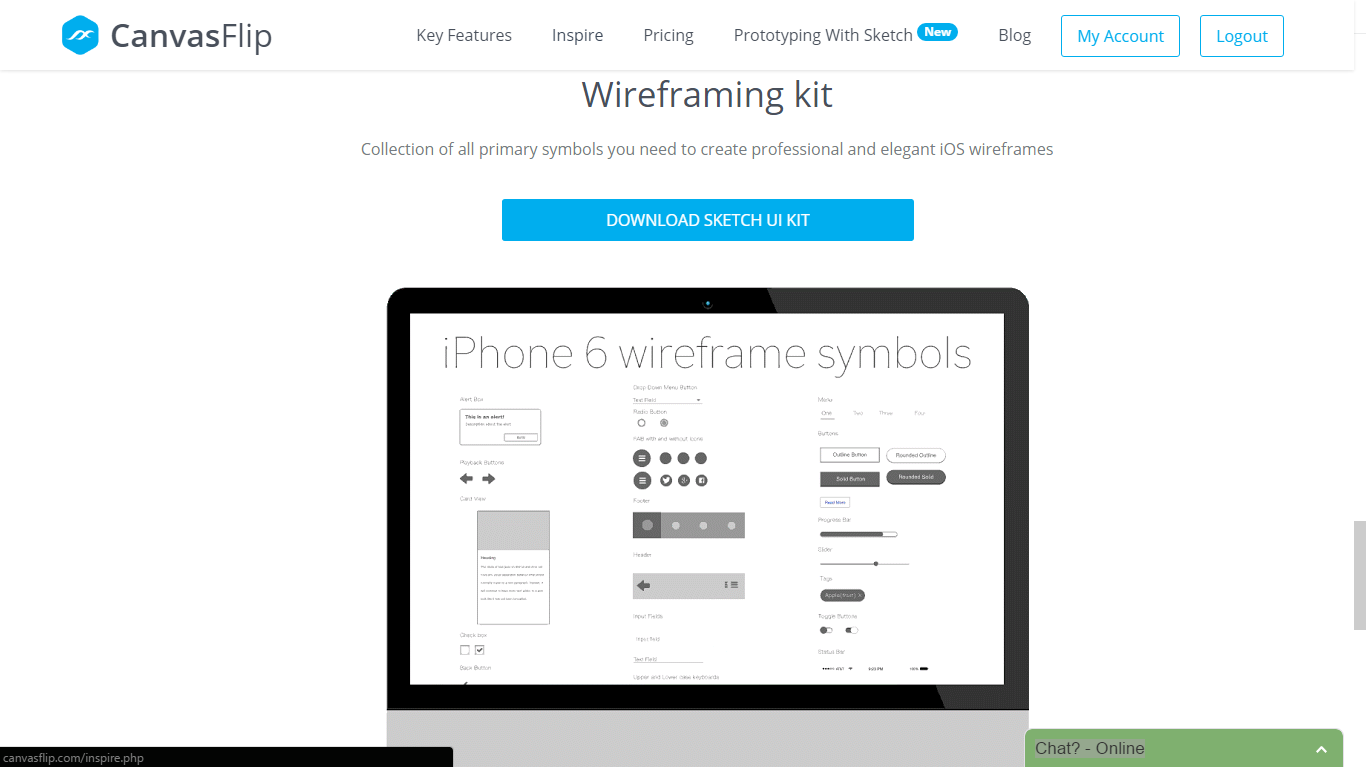The image size is (1366, 767).
Task: Click the Logout button
Action: click(x=1242, y=36)
